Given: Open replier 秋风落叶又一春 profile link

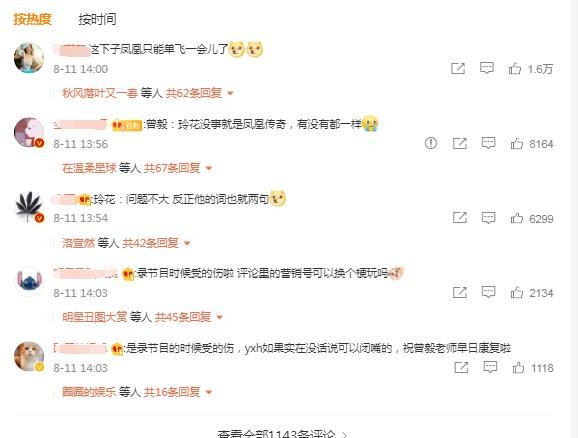Looking at the screenshot, I should pos(100,93).
